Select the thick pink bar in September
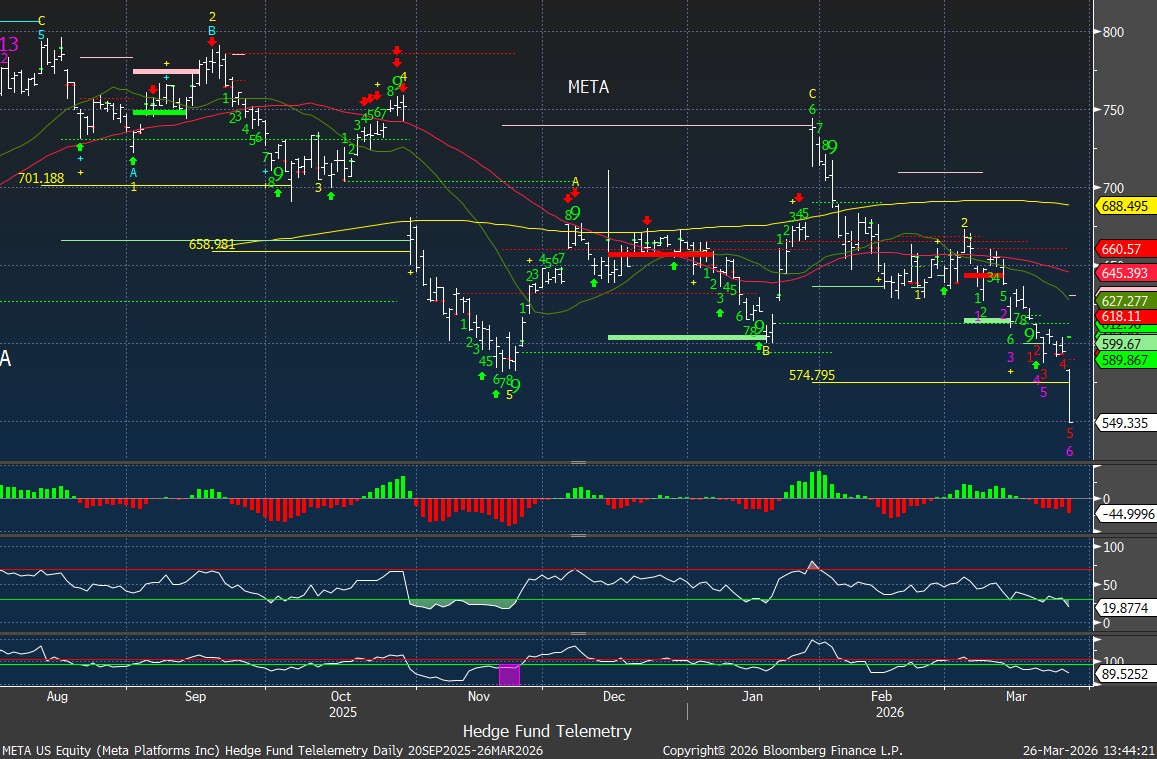1157x759 pixels. point(165,71)
